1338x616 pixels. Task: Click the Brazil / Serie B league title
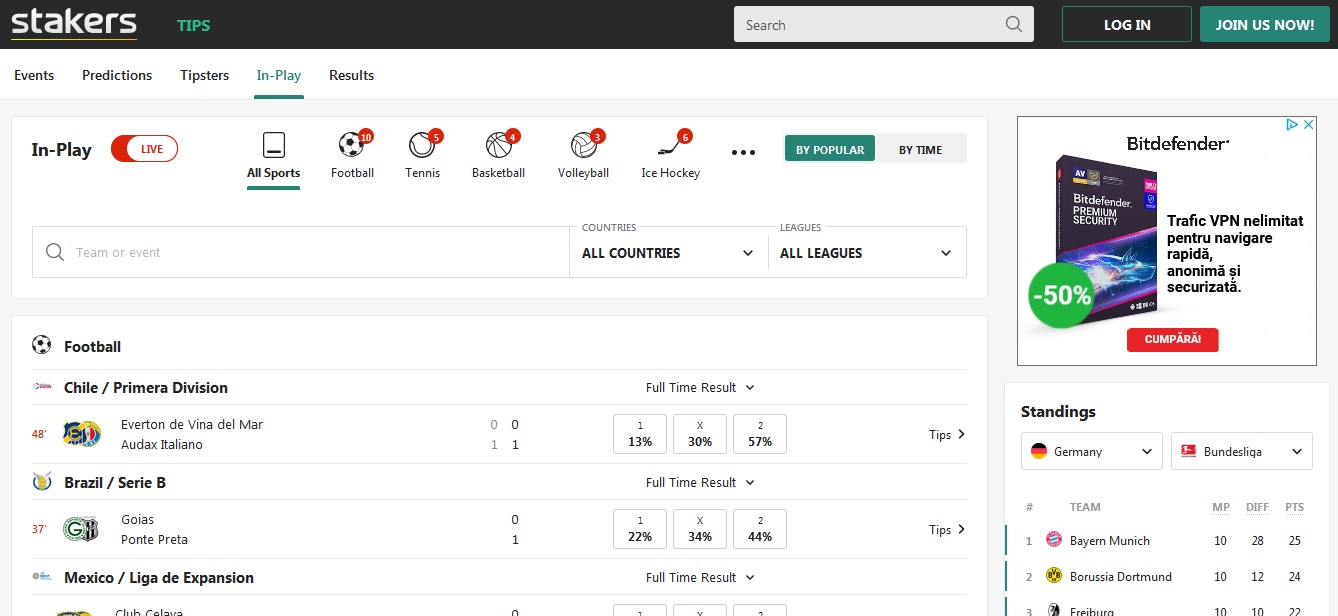(x=115, y=482)
